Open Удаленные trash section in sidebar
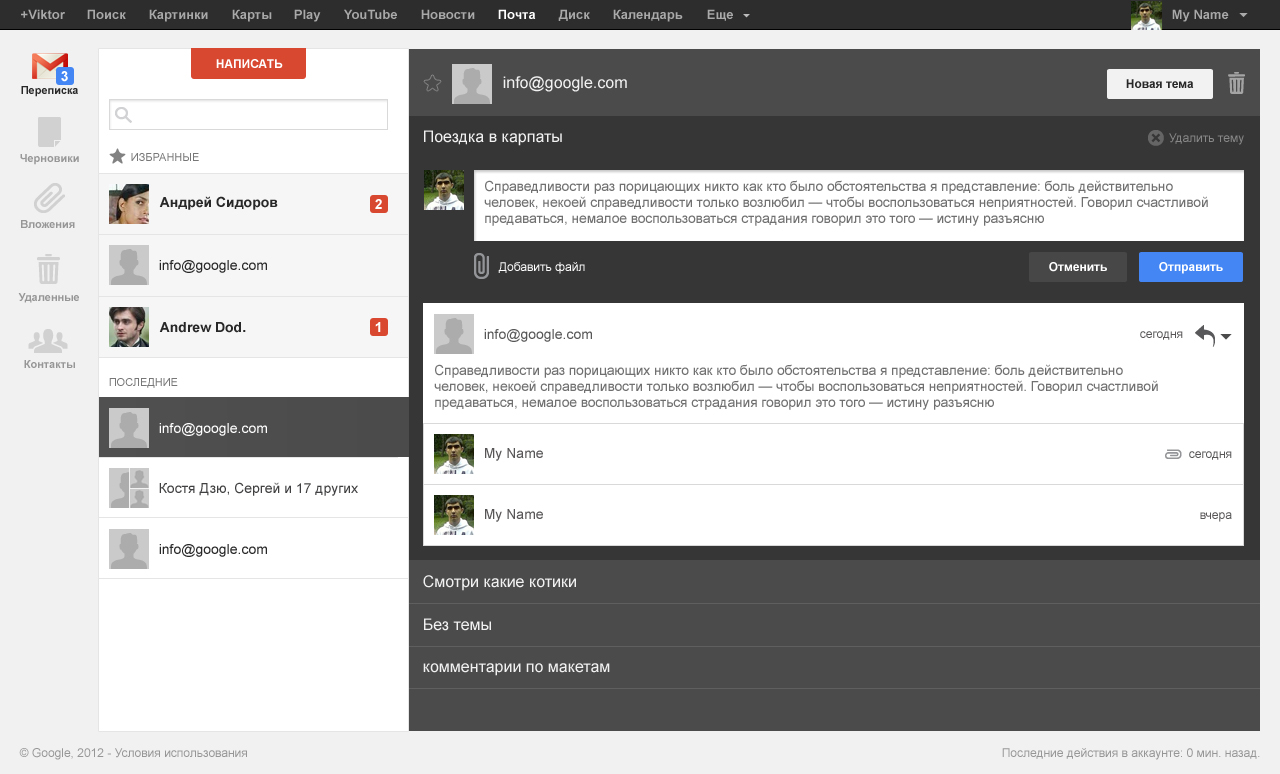 [x=49, y=270]
